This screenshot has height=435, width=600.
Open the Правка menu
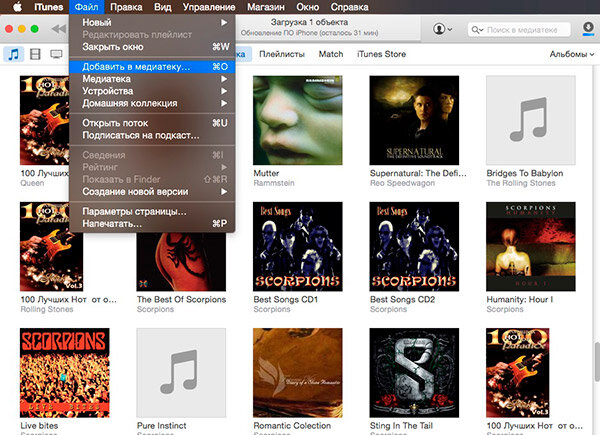pos(126,7)
